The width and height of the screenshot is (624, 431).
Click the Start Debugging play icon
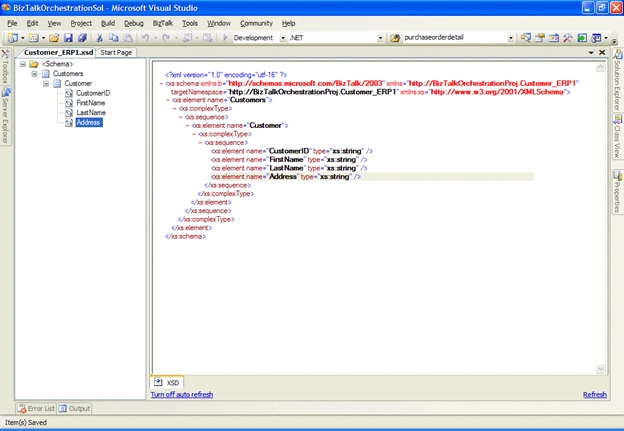pos(225,38)
